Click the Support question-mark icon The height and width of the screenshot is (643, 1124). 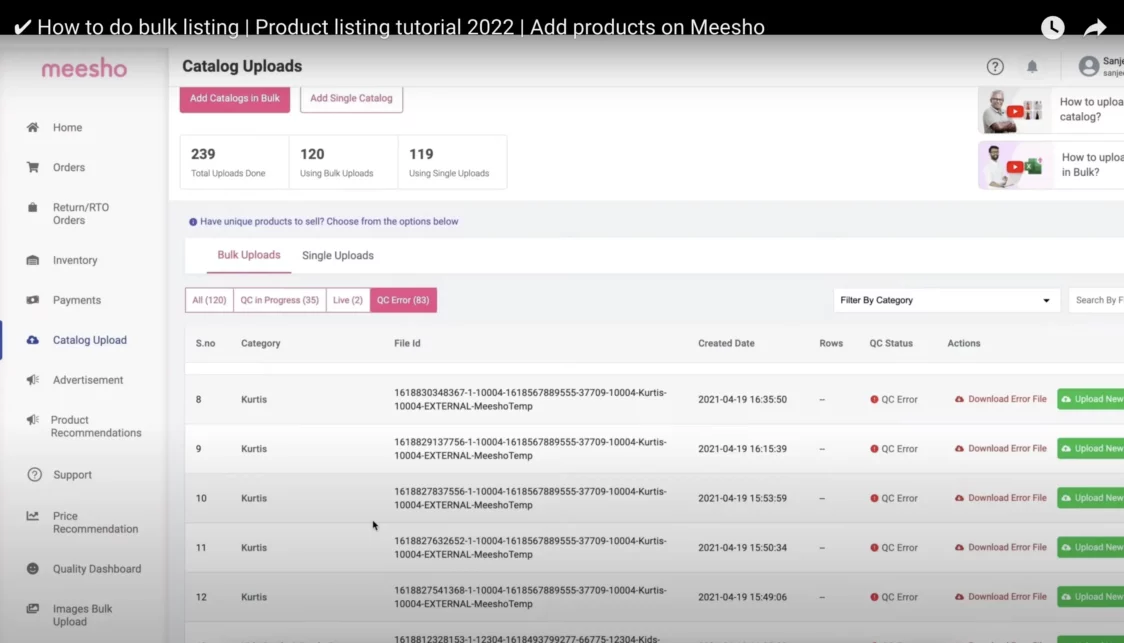click(x=34, y=475)
